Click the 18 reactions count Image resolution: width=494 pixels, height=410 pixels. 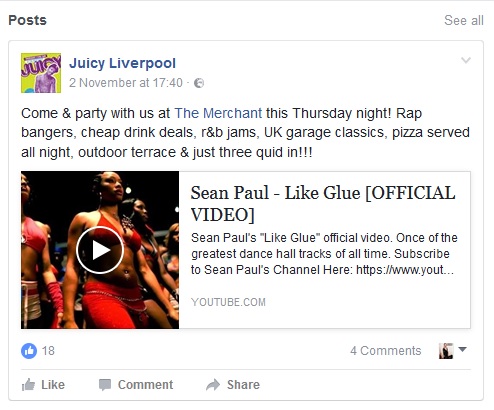point(48,351)
